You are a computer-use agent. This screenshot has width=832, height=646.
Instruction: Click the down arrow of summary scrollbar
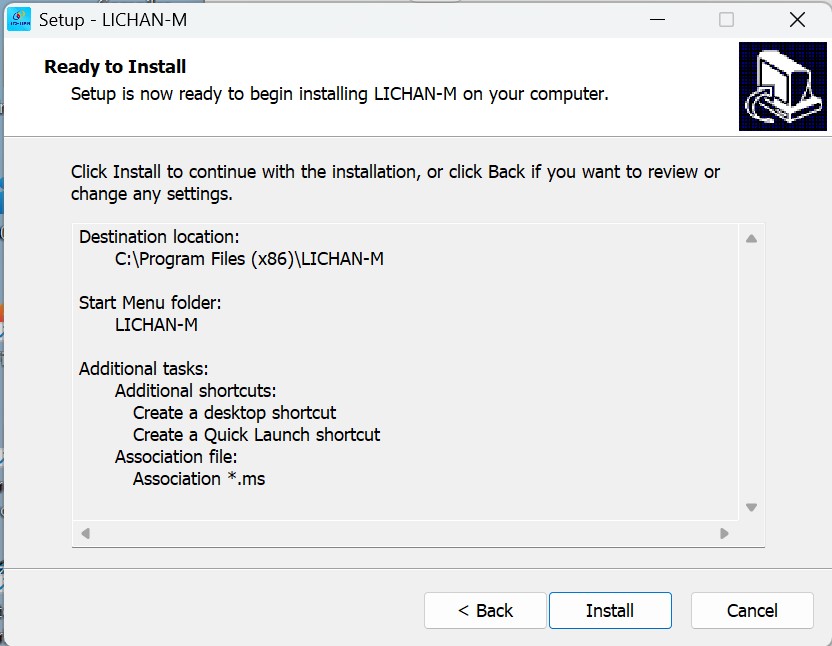(x=751, y=507)
